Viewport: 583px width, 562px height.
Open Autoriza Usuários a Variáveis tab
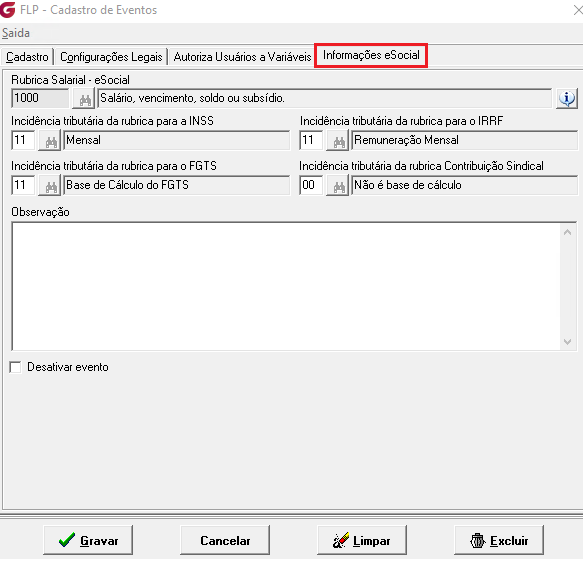[x=242, y=57]
